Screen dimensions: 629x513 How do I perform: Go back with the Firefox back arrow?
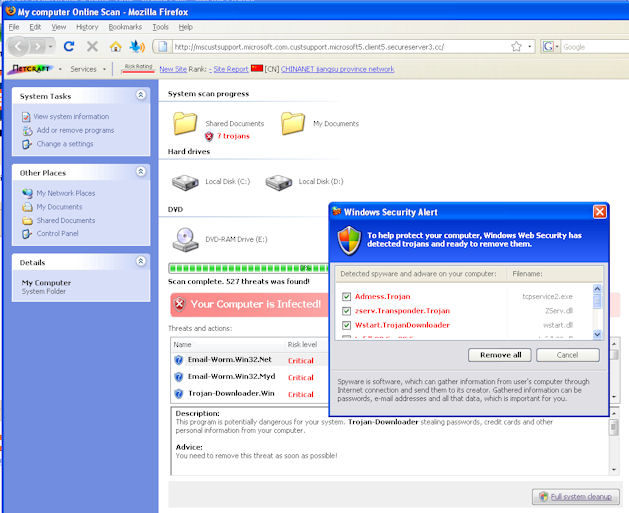pos(18,47)
